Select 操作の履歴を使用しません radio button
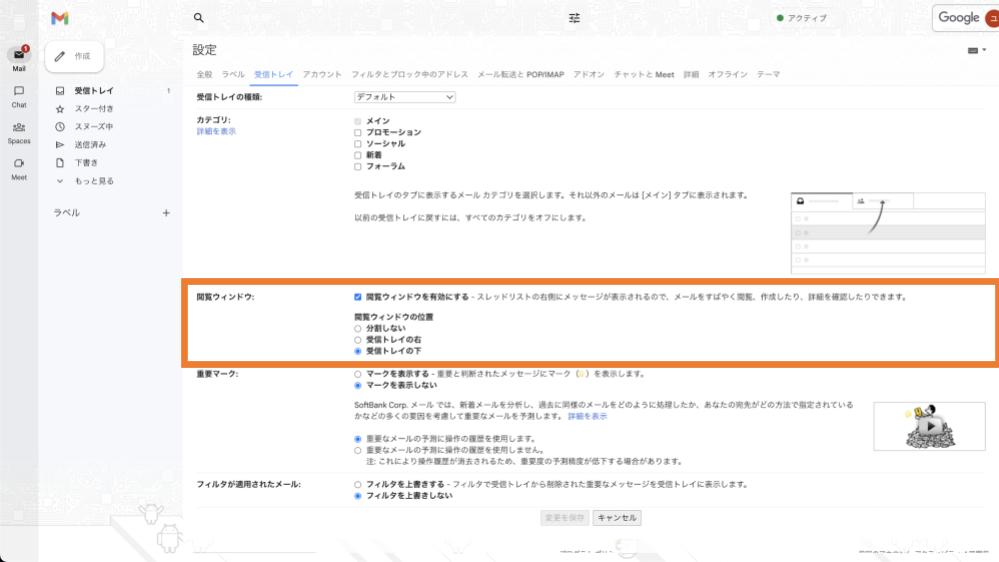Screen dimensions: 999x562 (x=357, y=450)
